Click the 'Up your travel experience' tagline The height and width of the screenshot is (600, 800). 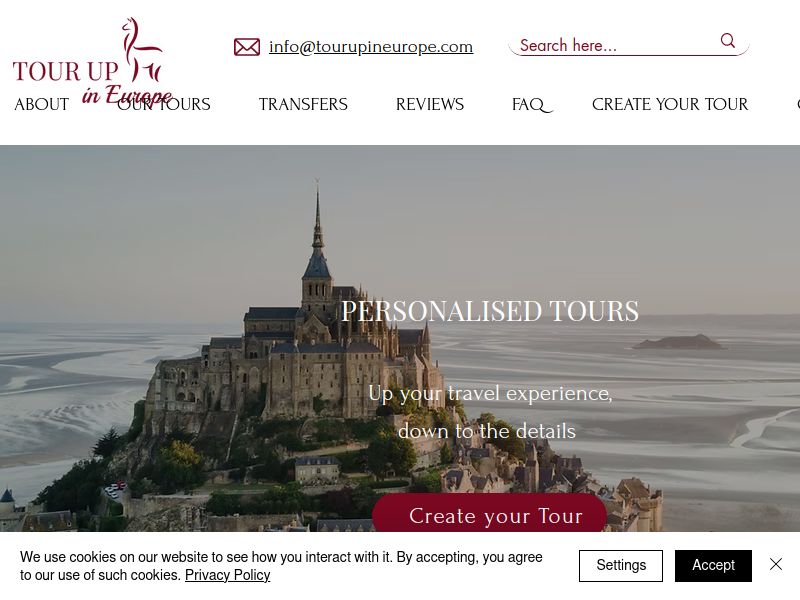(490, 393)
